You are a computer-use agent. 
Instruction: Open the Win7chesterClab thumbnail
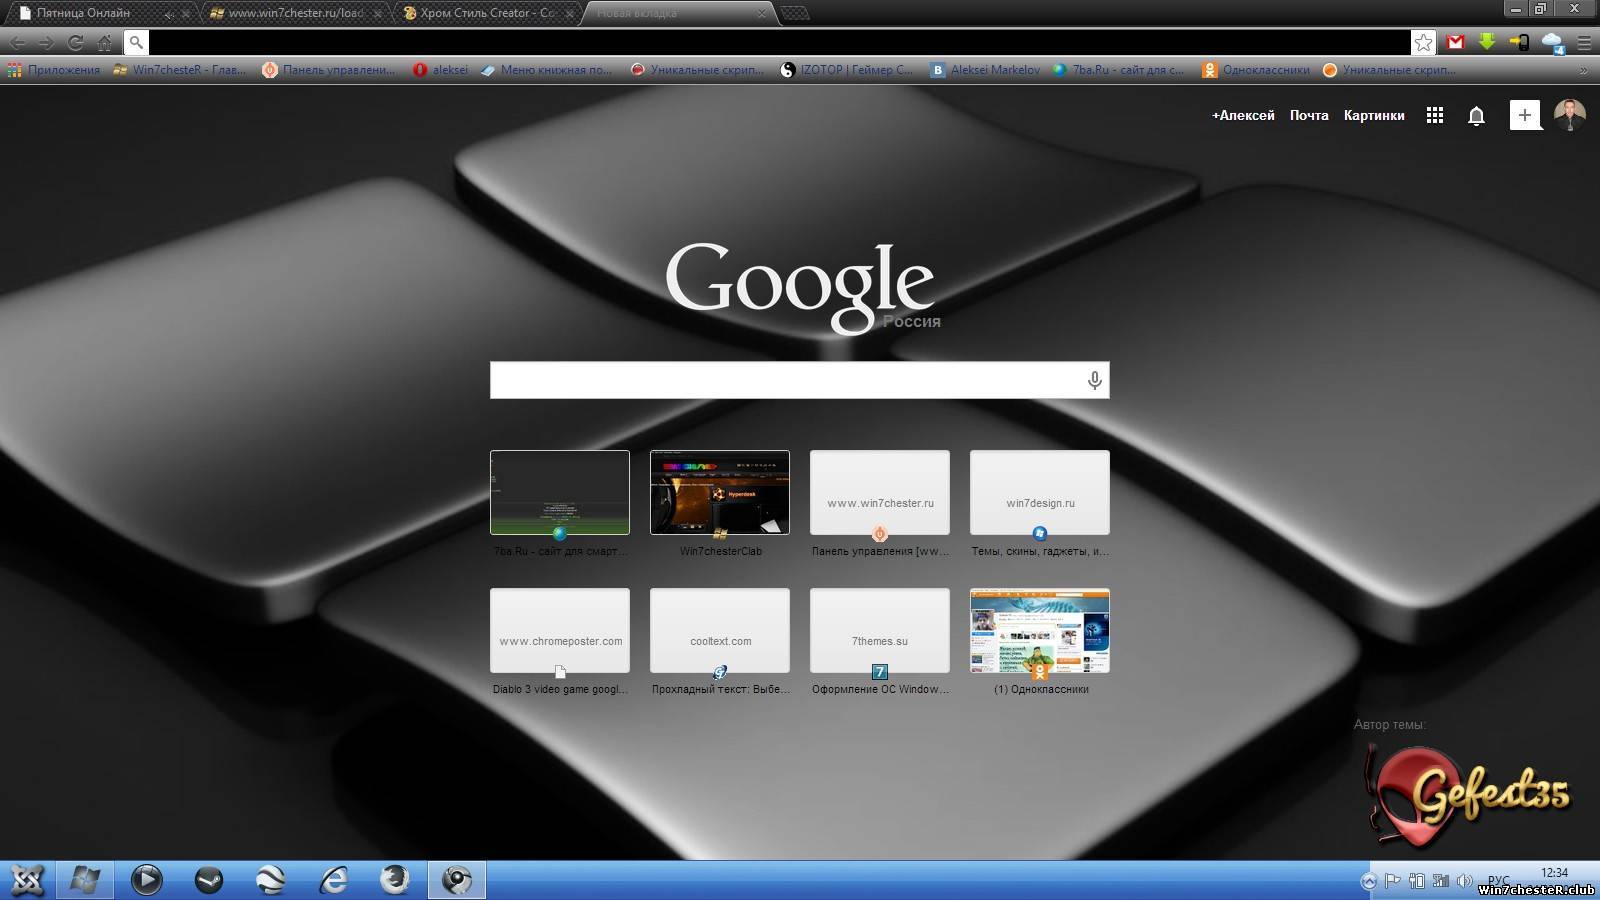[720, 493]
